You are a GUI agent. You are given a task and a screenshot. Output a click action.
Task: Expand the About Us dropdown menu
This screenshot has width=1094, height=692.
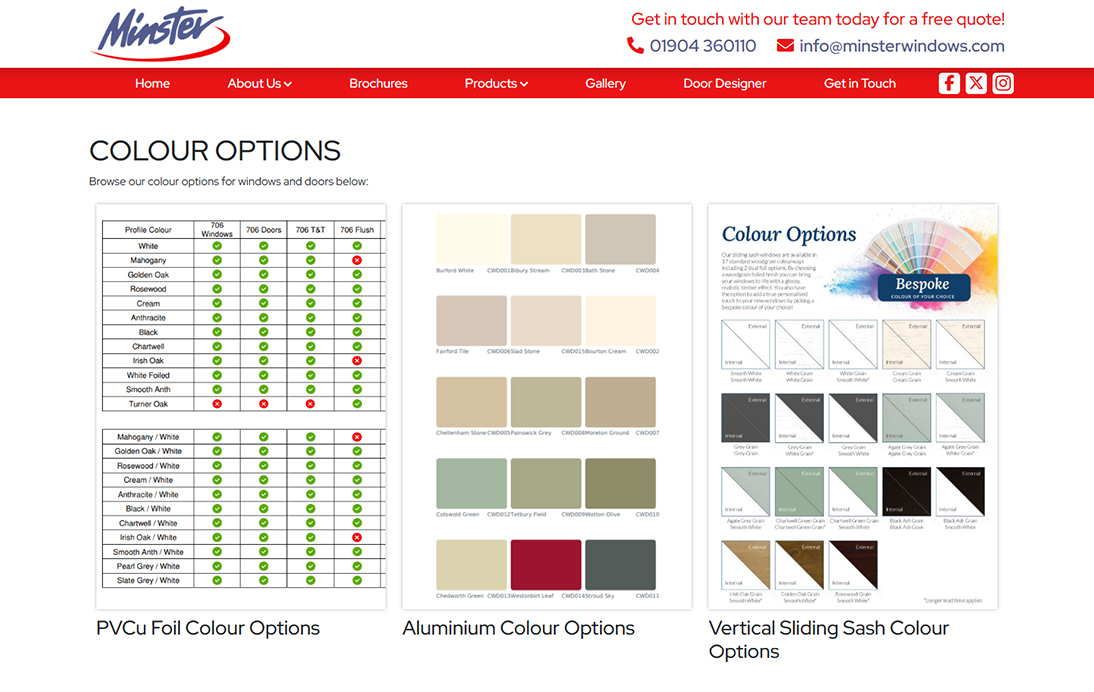tap(259, 83)
